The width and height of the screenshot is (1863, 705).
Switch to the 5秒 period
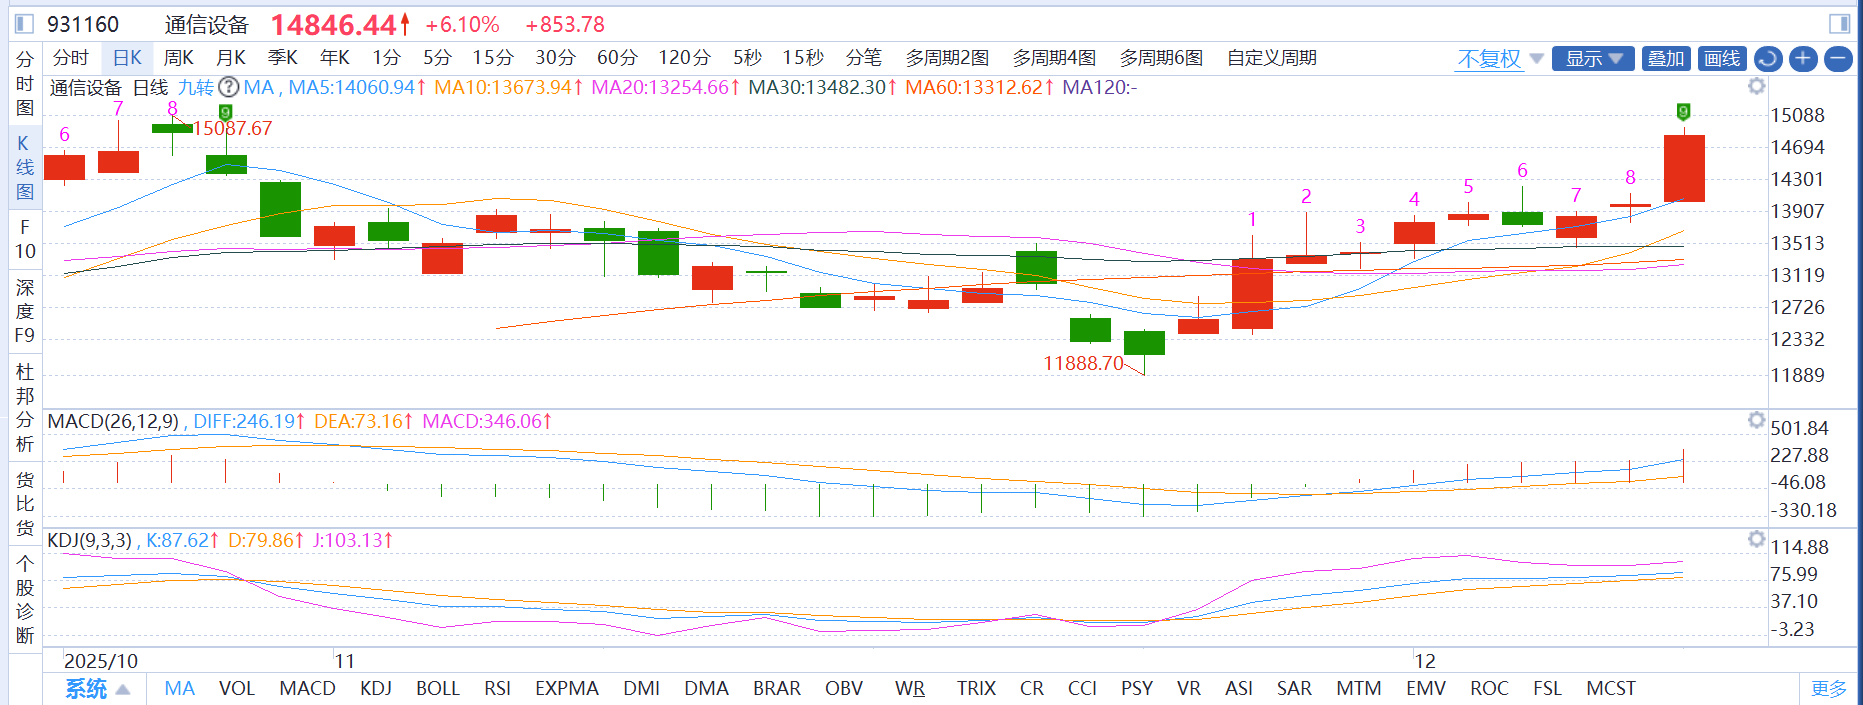point(747,58)
